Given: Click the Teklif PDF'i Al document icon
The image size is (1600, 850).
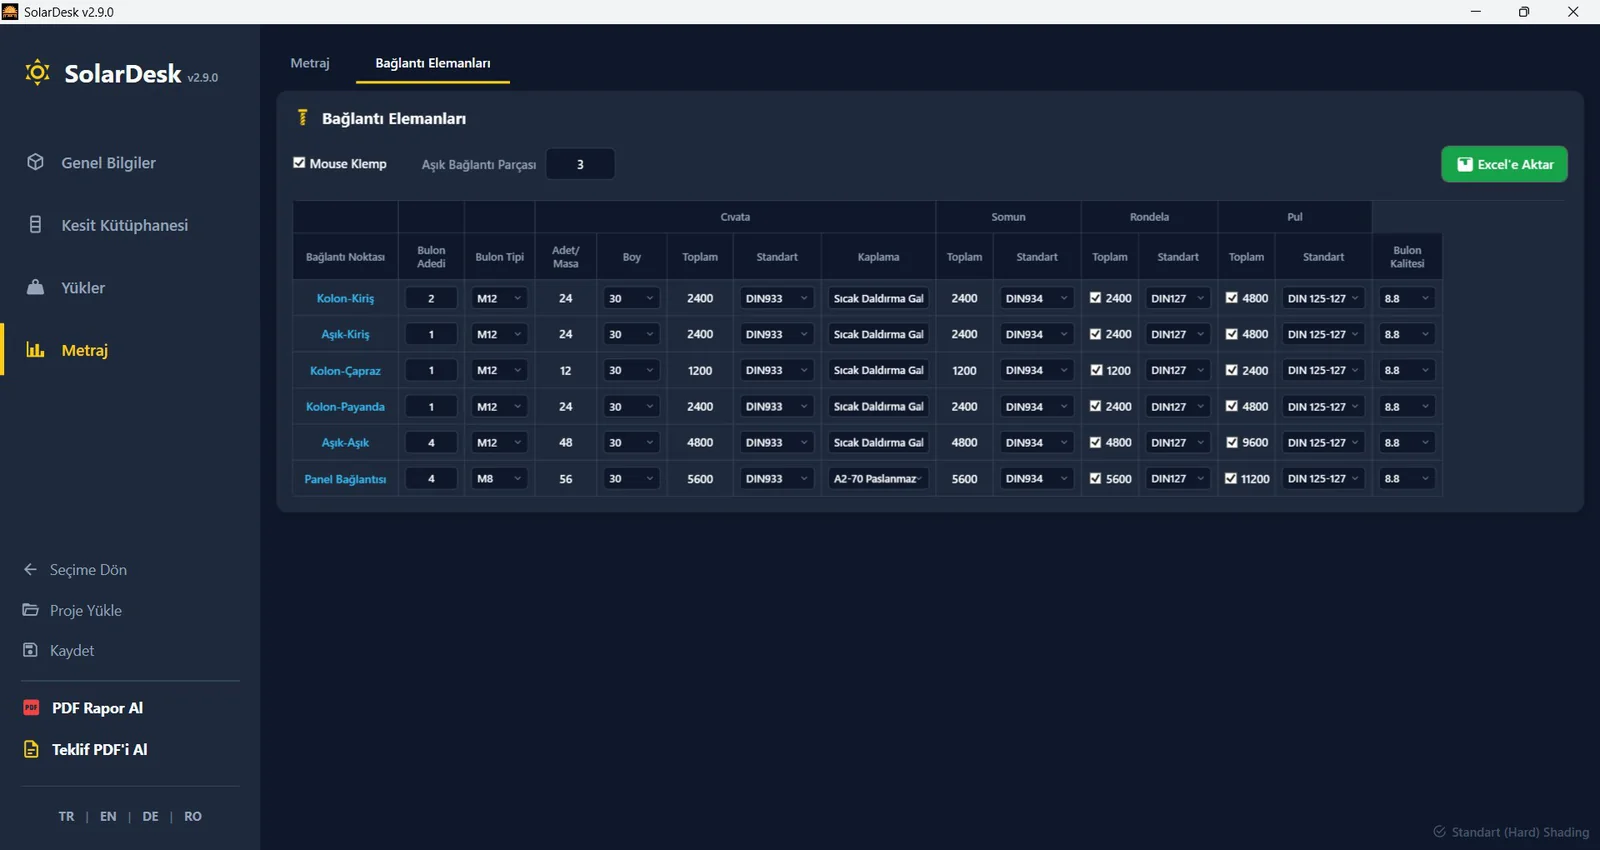Looking at the screenshot, I should (31, 749).
